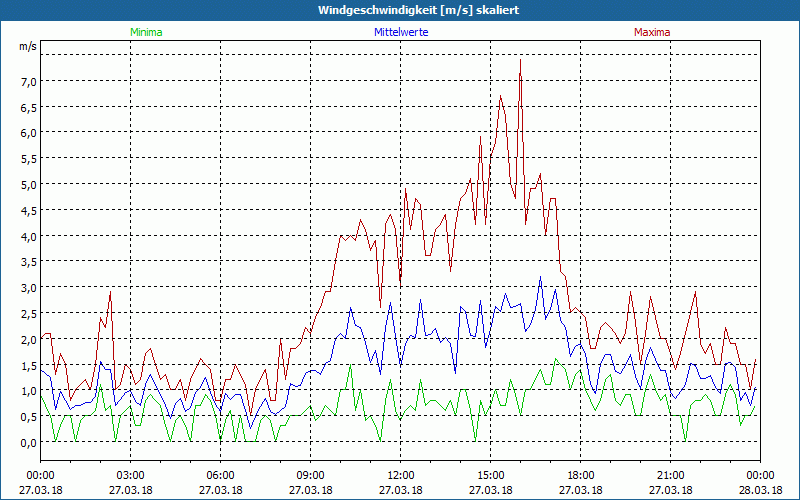Click the '1,5' y-axis value

click(28, 365)
